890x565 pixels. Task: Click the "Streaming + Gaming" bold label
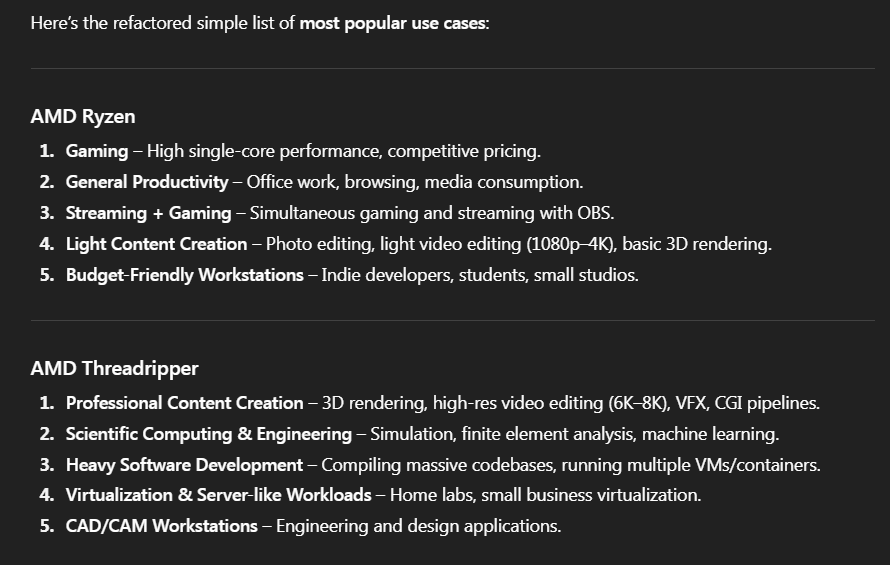pos(148,213)
